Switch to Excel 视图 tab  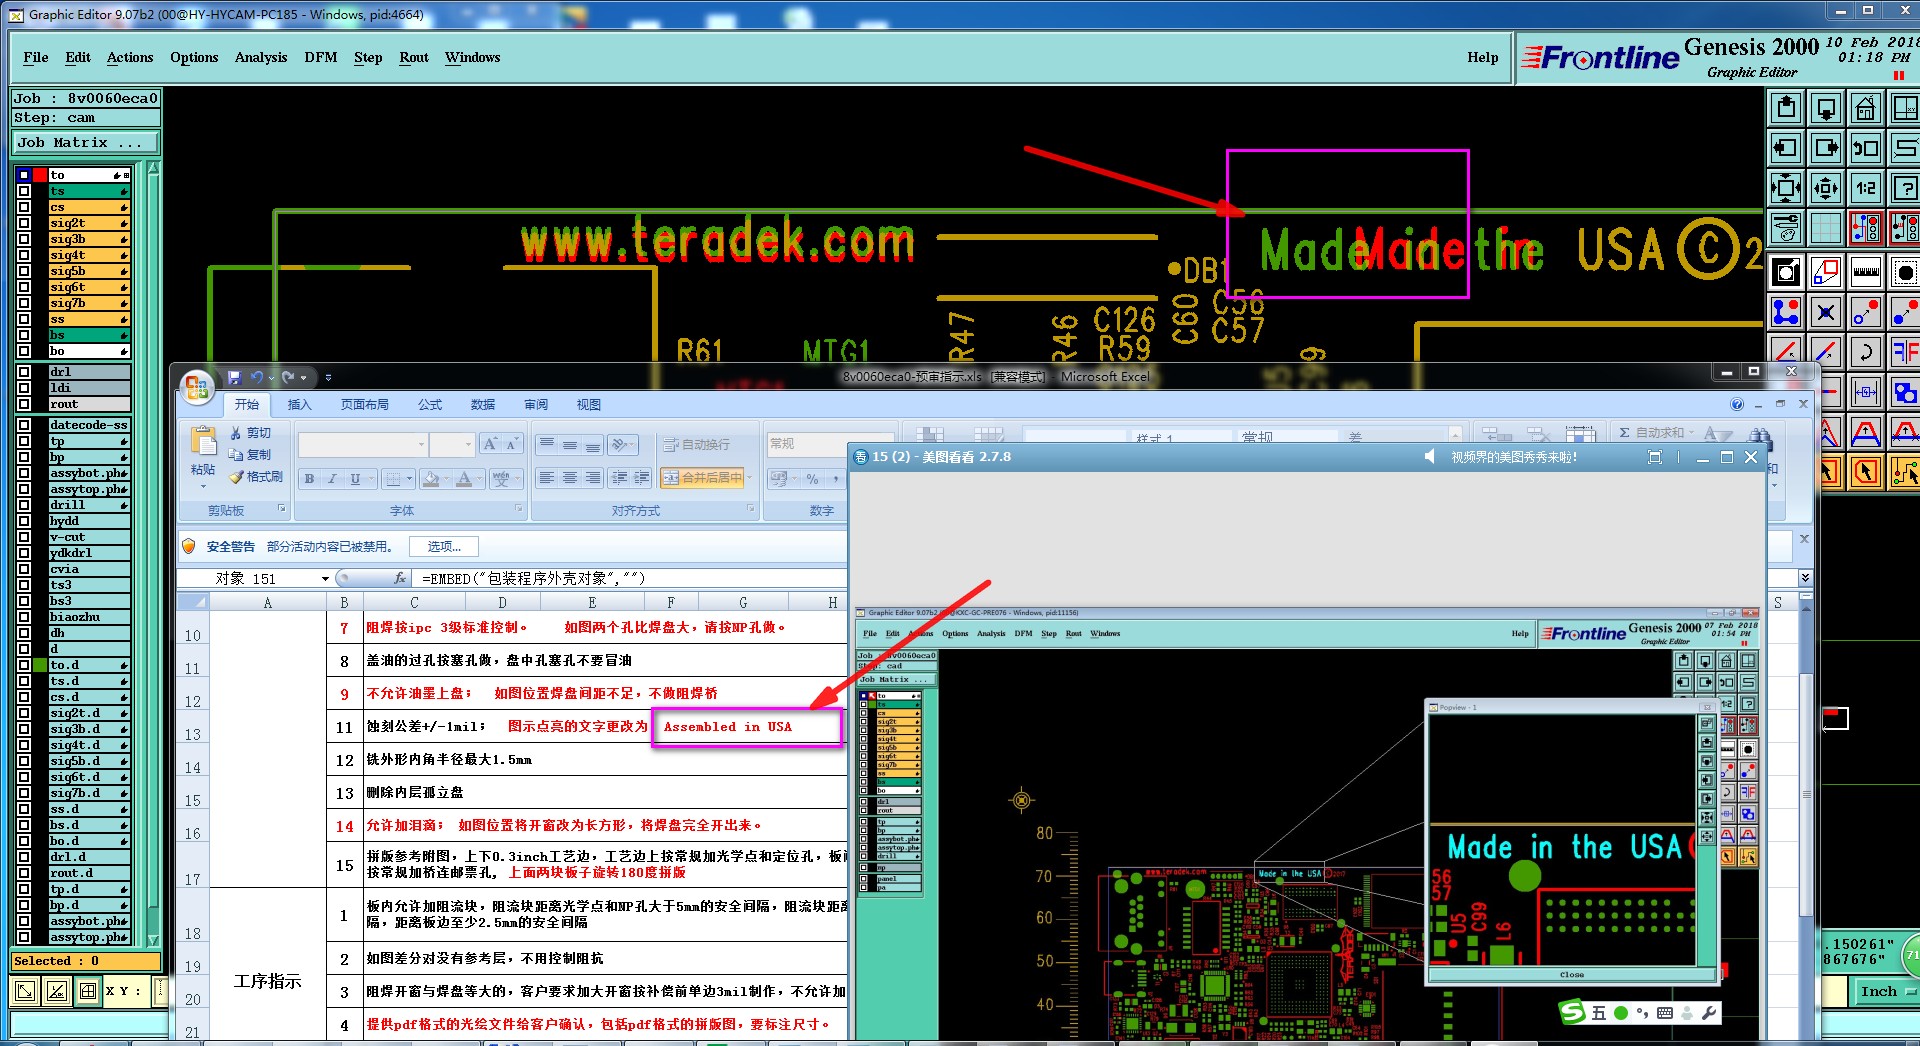tap(589, 404)
